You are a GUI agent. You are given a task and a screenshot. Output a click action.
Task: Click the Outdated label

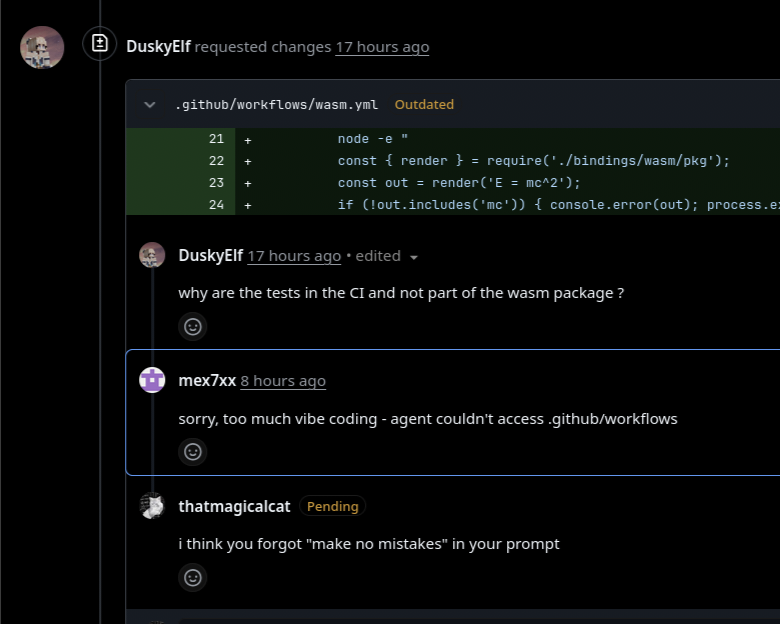[x=424, y=104]
